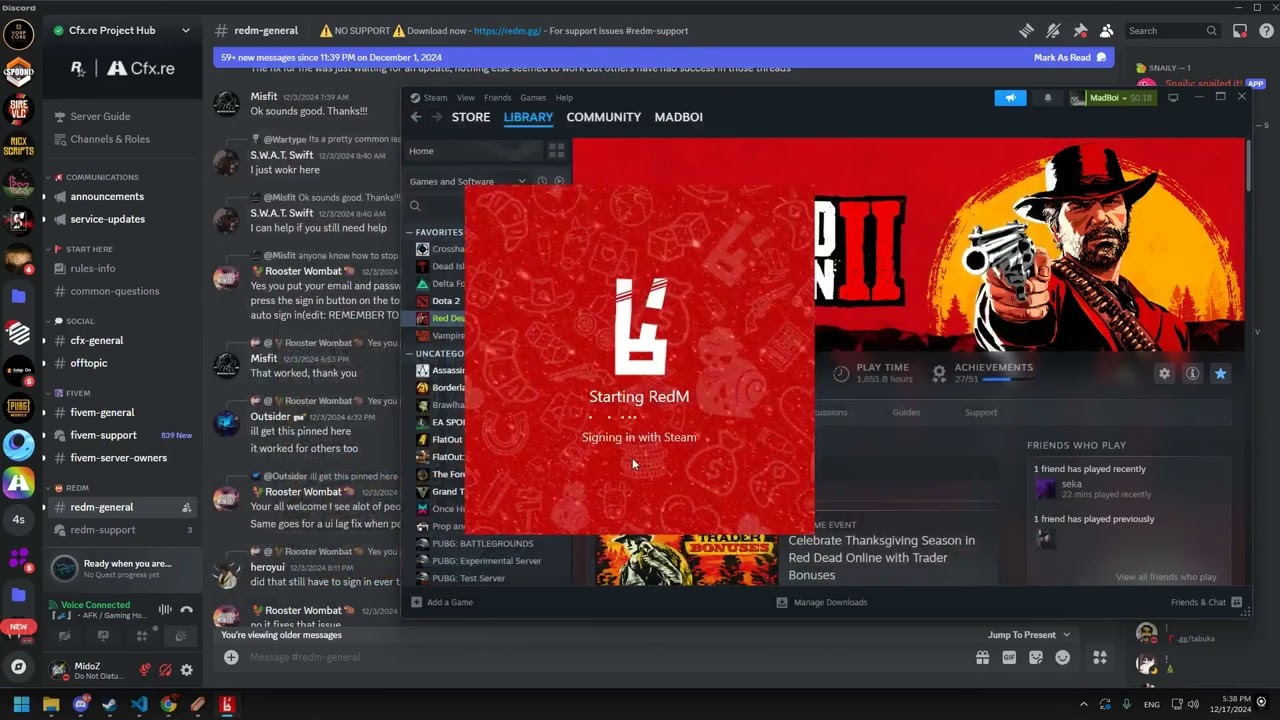Click invite icon next to redm-general
Image resolution: width=1280 pixels, height=720 pixels.
[186, 508]
